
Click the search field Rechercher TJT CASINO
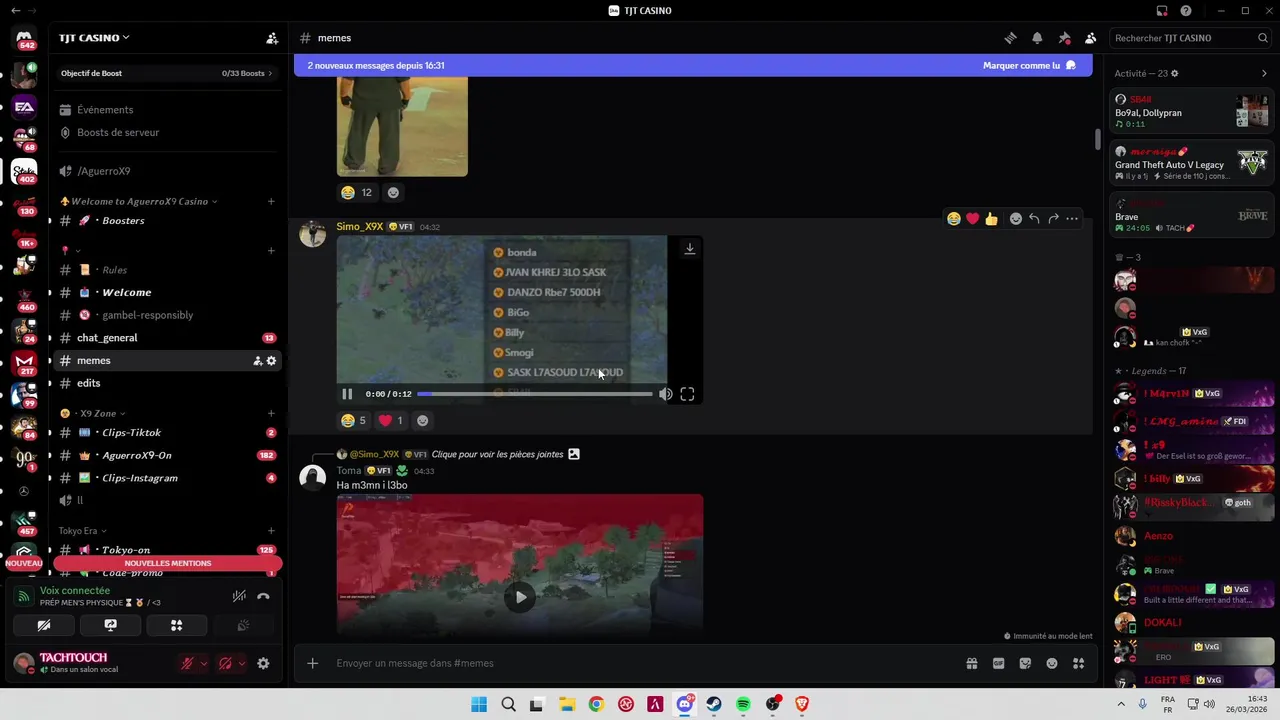point(1191,38)
